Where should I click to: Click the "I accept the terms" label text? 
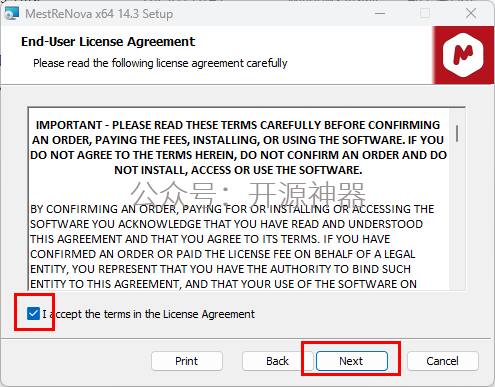pos(148,314)
